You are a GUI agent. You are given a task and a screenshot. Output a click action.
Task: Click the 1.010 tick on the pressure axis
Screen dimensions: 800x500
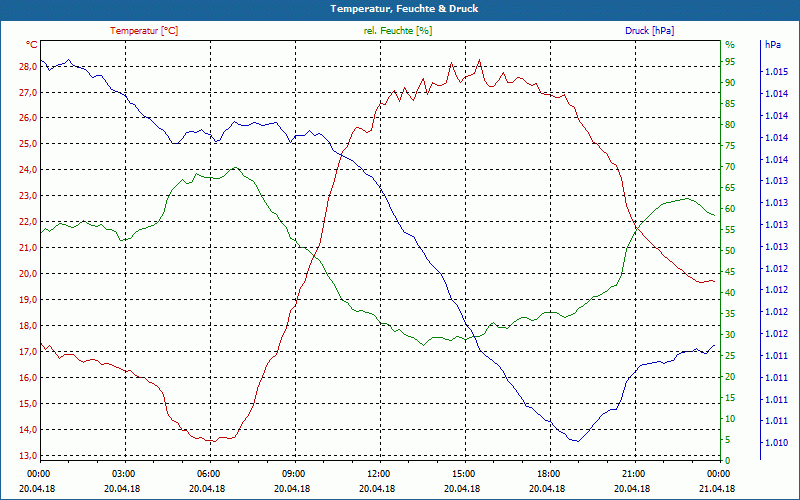pyautogui.click(x=776, y=443)
